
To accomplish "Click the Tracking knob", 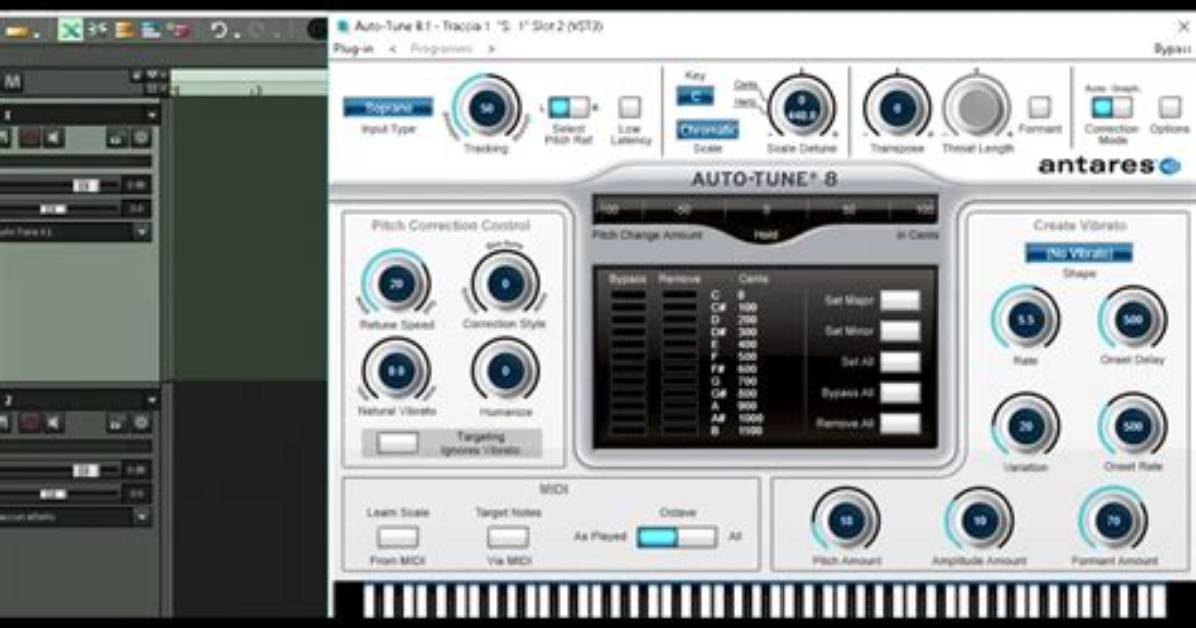I will click(487, 108).
